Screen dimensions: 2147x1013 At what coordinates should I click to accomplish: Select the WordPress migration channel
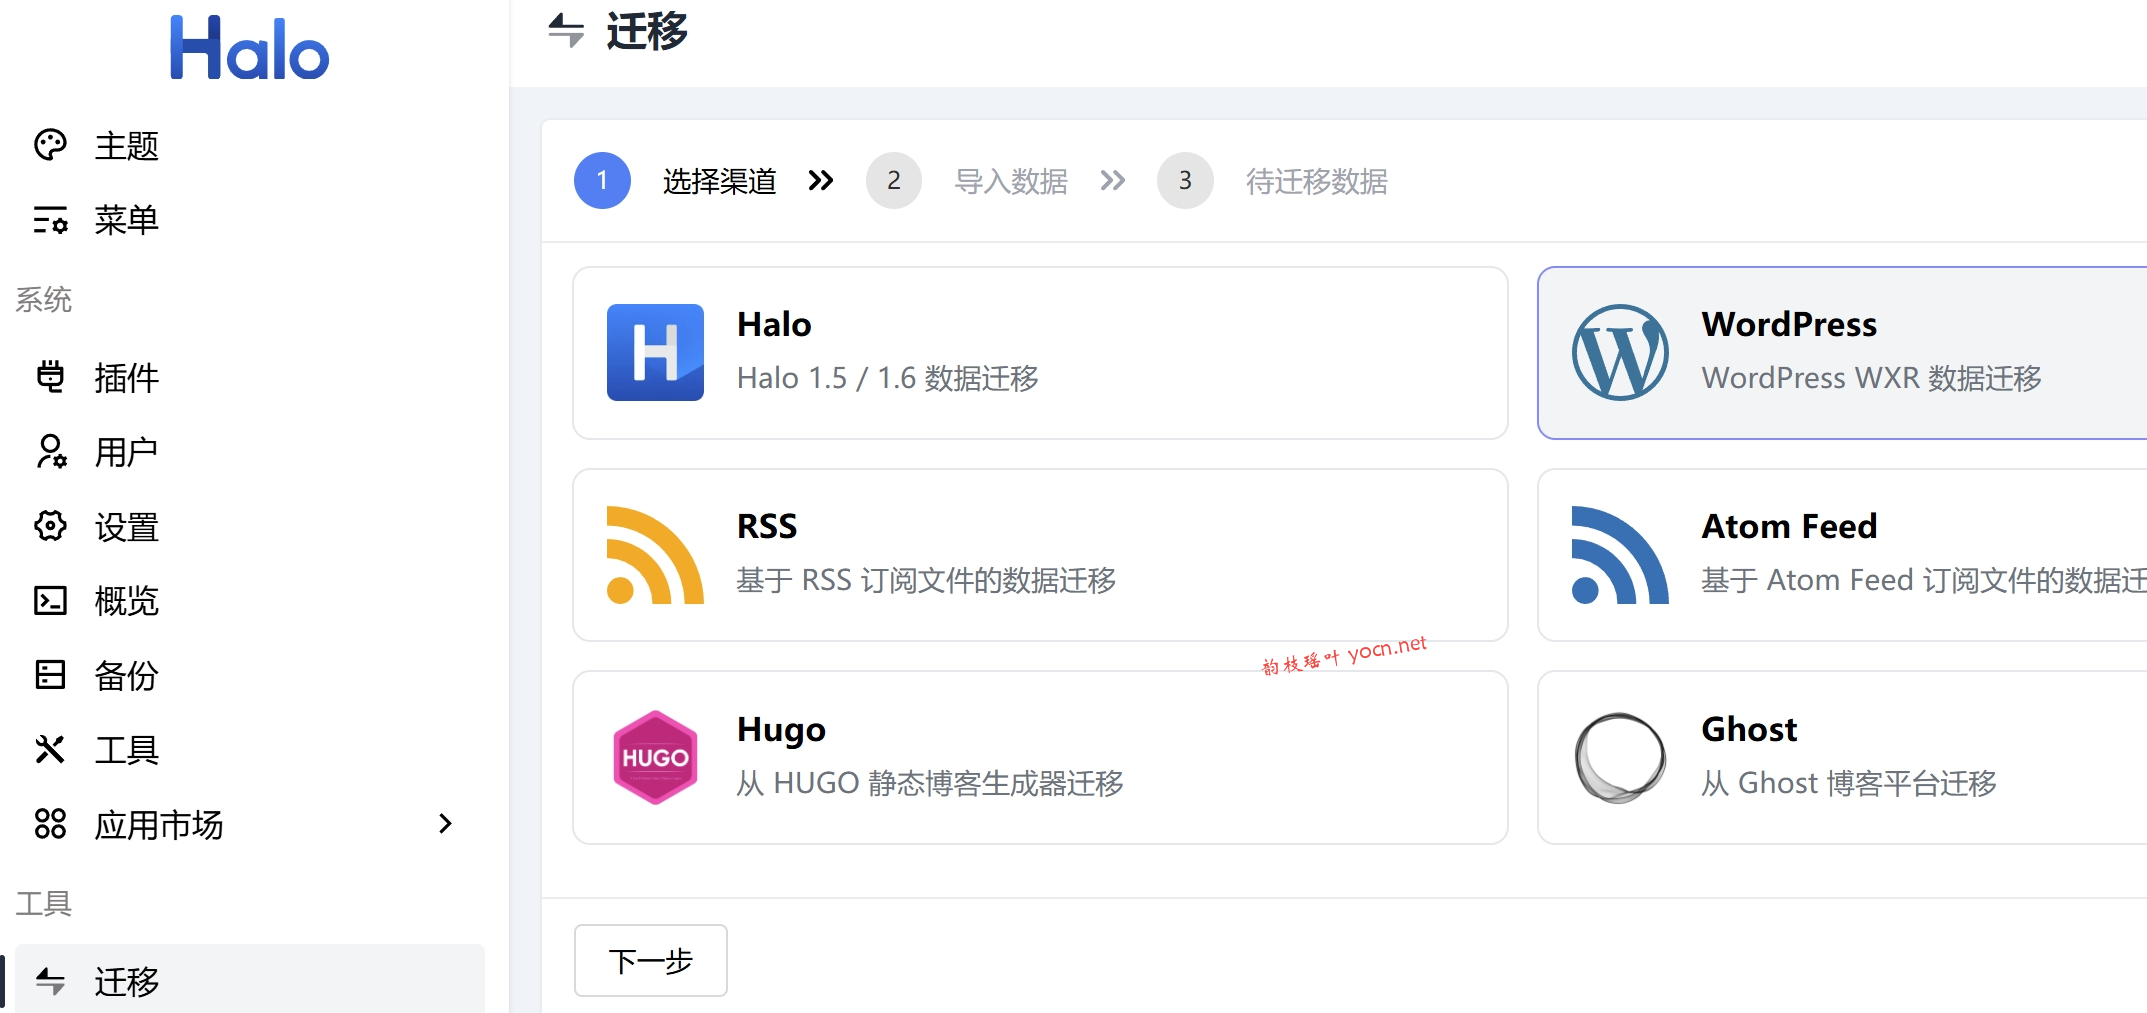click(x=1840, y=352)
